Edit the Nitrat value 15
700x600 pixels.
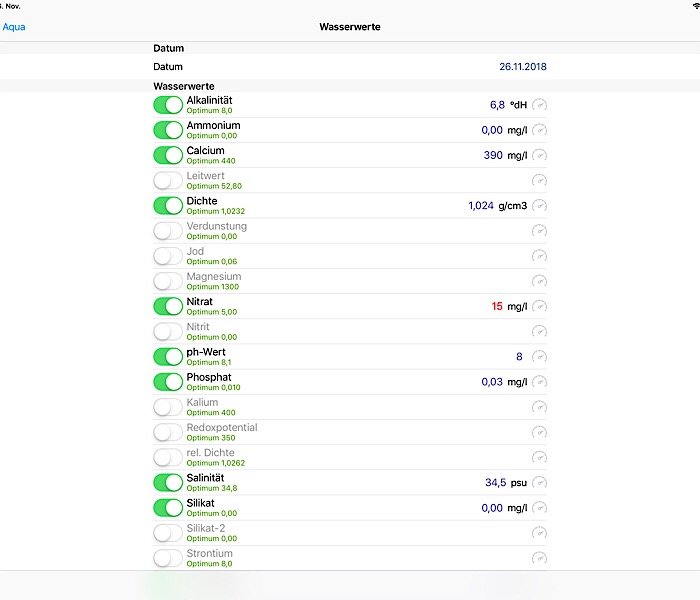tap(497, 306)
